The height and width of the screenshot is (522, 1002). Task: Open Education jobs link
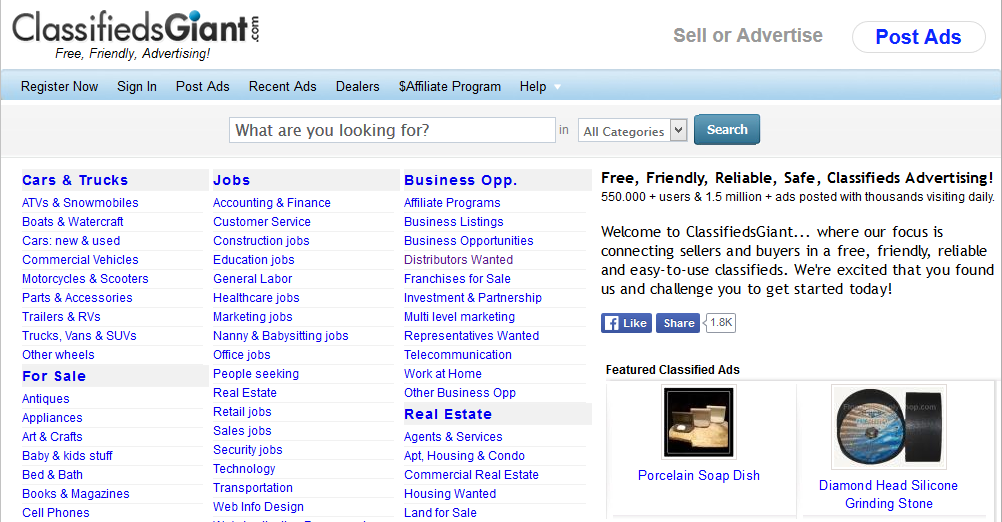pos(254,260)
